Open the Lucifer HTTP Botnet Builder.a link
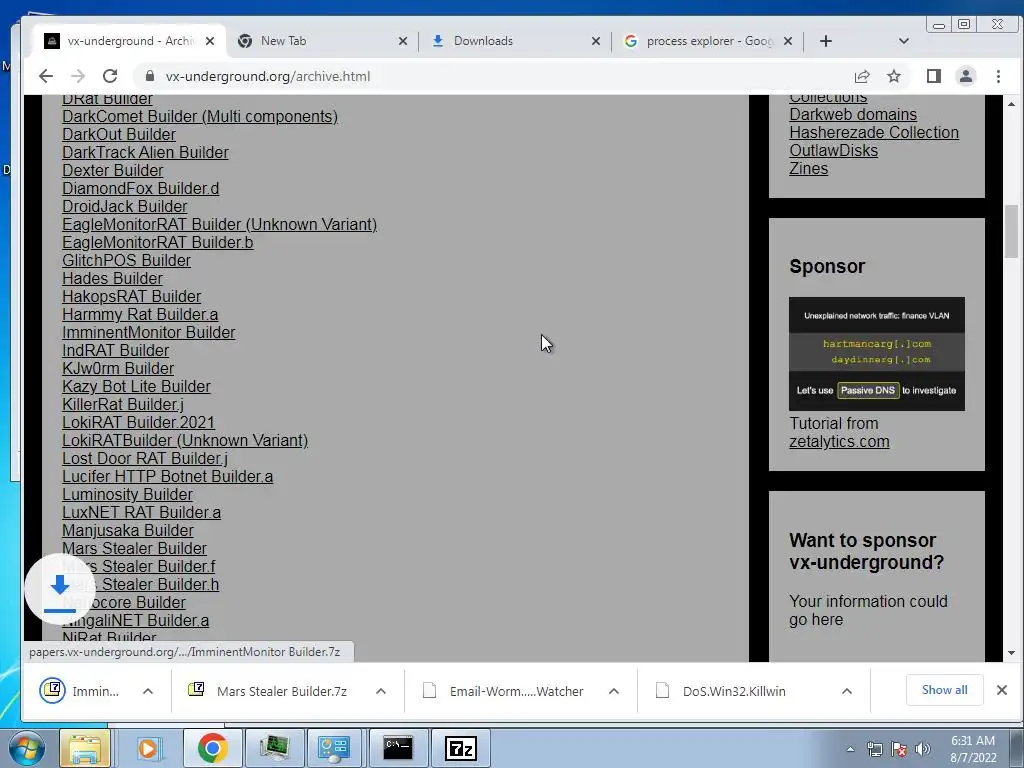Screen dimensions: 1024x768 (x=167, y=477)
